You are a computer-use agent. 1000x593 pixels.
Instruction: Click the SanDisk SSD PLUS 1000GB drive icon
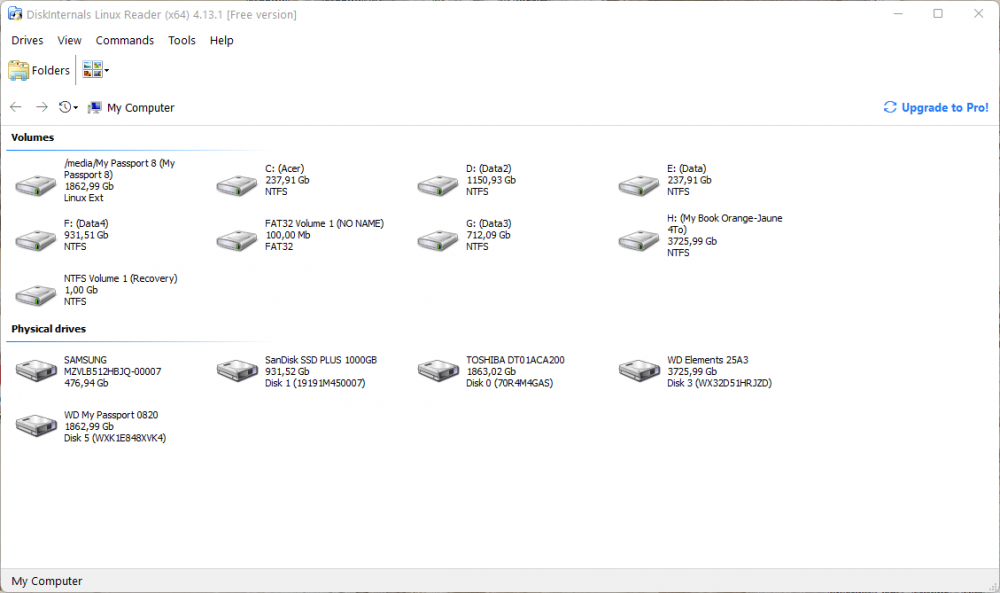coord(236,370)
